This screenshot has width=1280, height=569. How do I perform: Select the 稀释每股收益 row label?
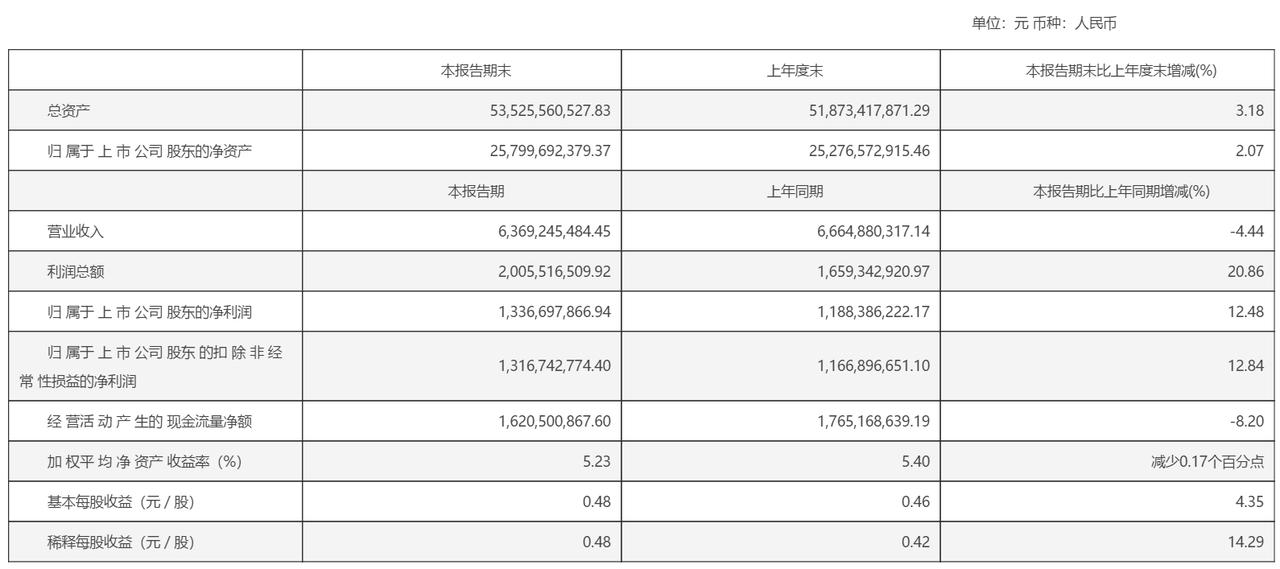click(121, 542)
